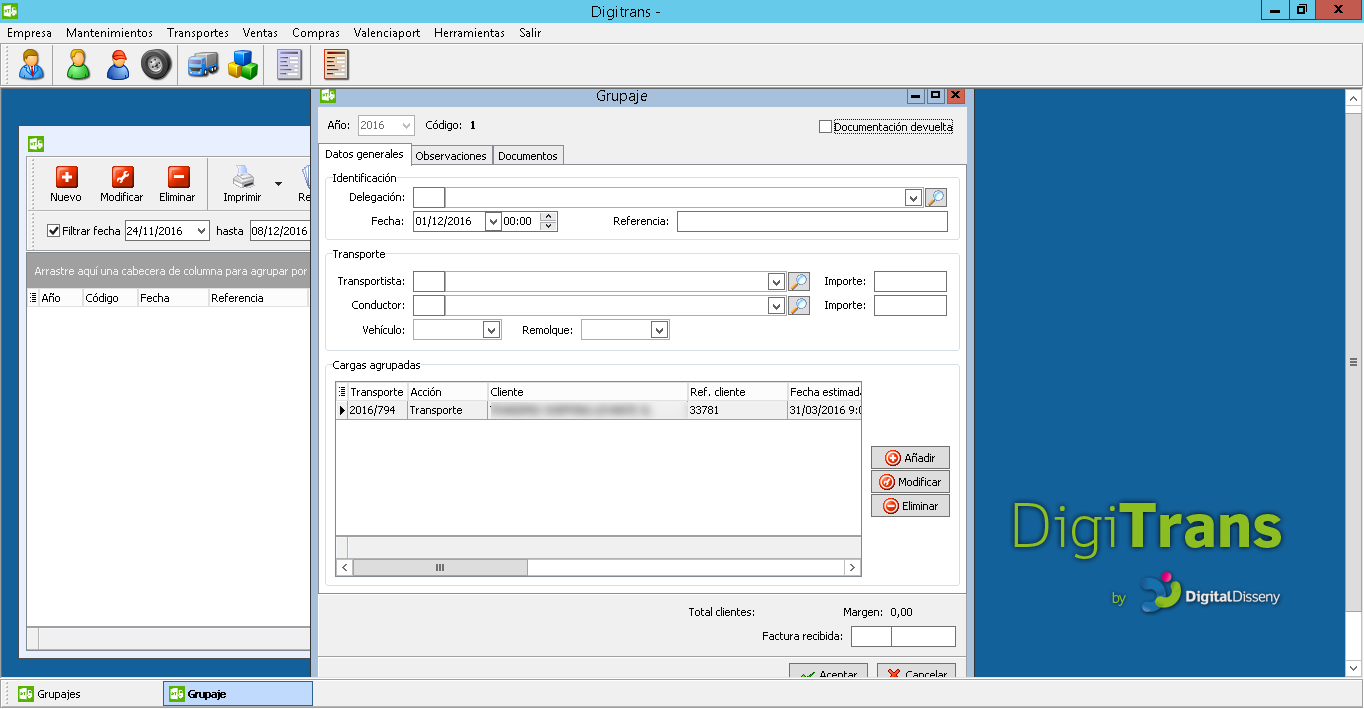Open the Fecha date picker dropdown in Grupaje
This screenshot has width=1364, height=709.
[x=493, y=222]
